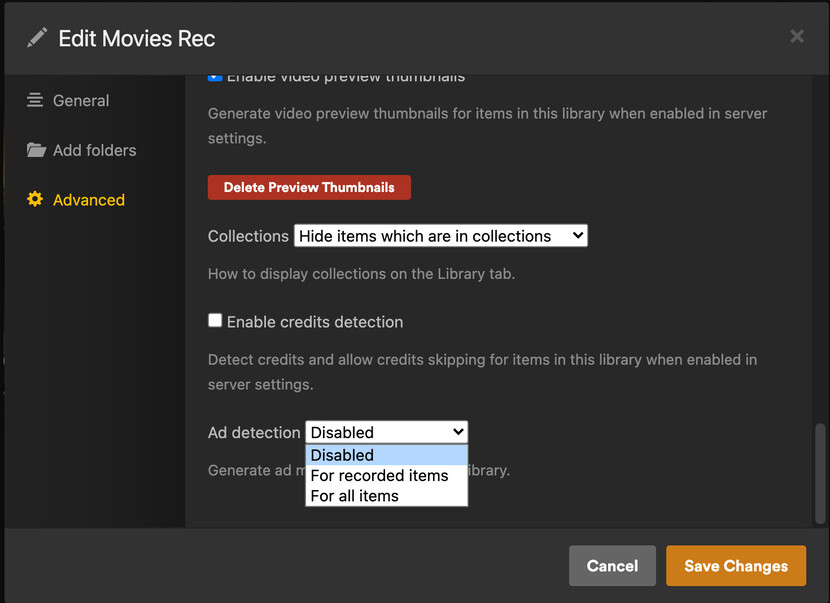Switch to the General tab
The image size is (830, 603).
(x=81, y=100)
